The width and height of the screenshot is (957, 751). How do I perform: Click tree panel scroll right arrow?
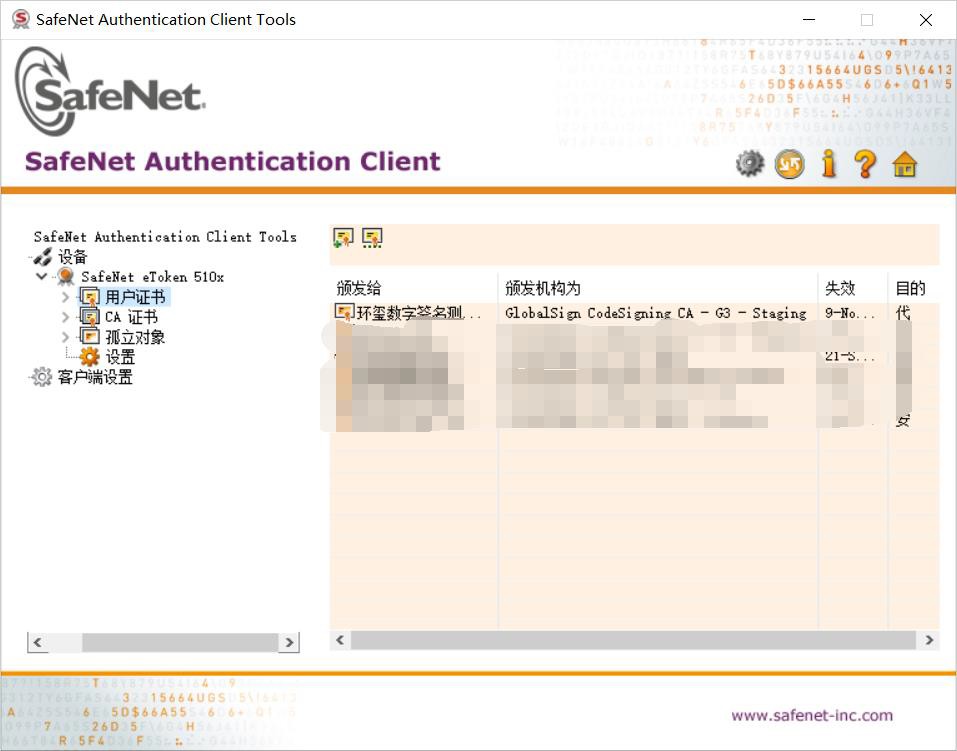tap(289, 642)
